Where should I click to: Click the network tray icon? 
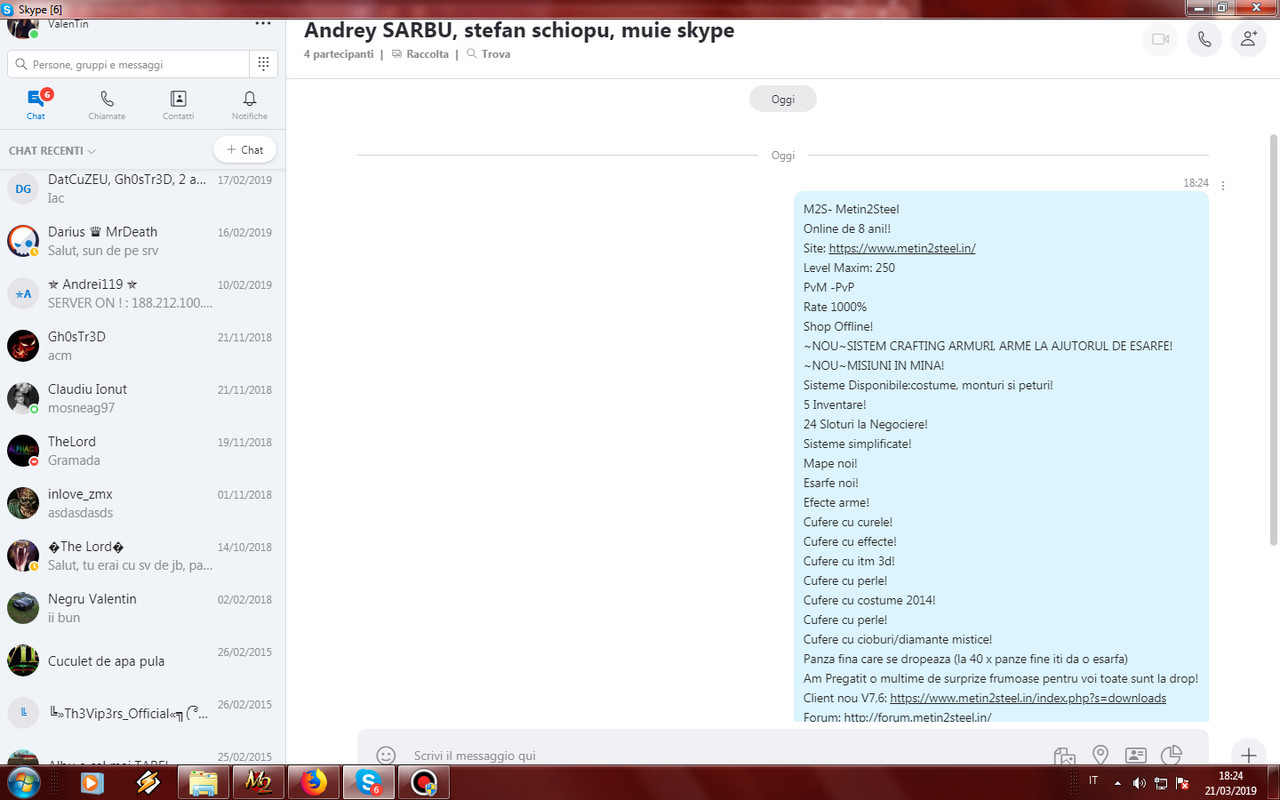1161,783
